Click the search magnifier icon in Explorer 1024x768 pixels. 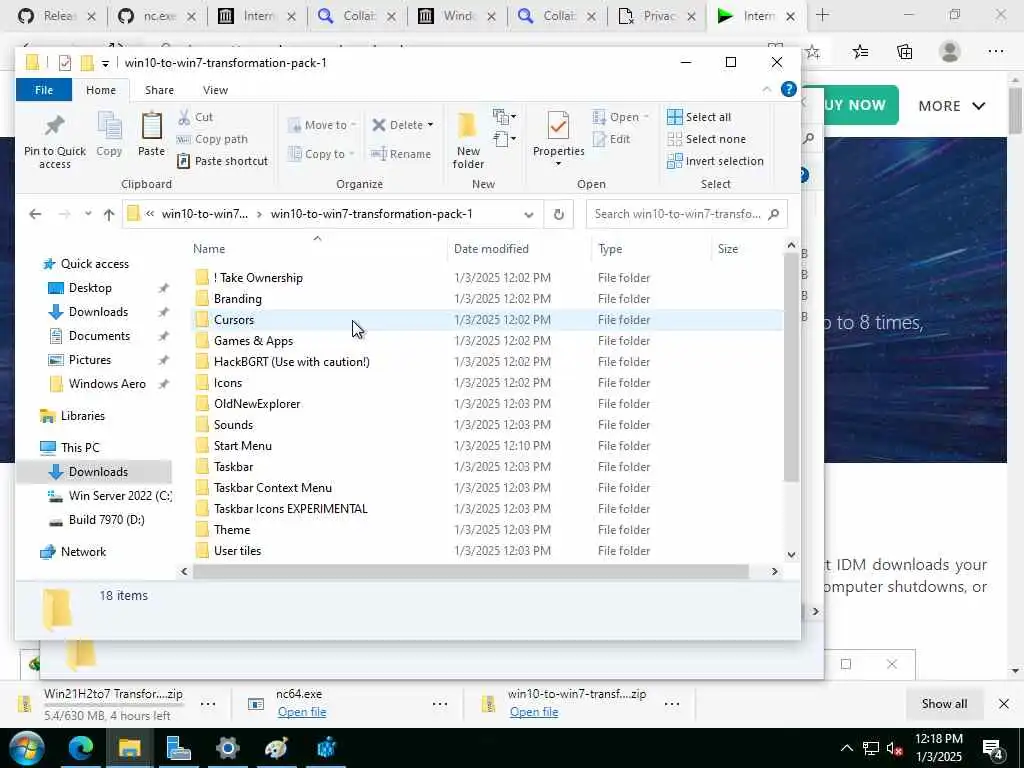[x=774, y=214]
